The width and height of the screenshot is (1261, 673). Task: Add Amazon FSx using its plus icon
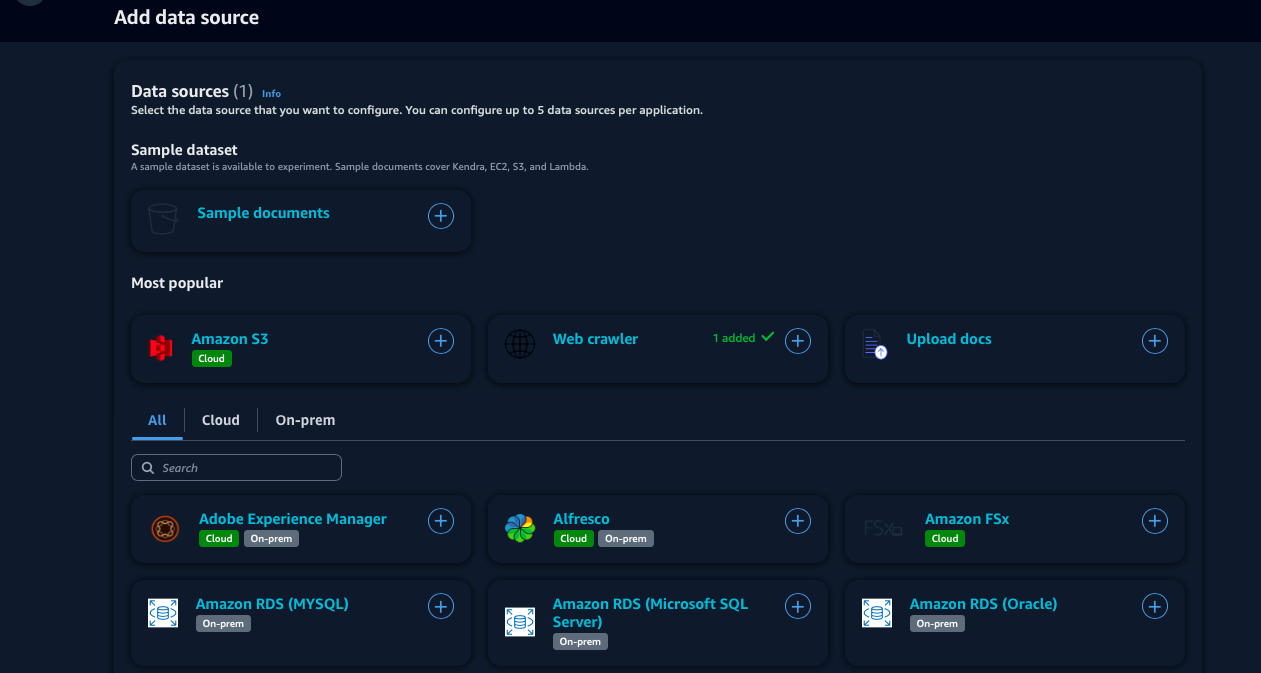click(x=1155, y=521)
